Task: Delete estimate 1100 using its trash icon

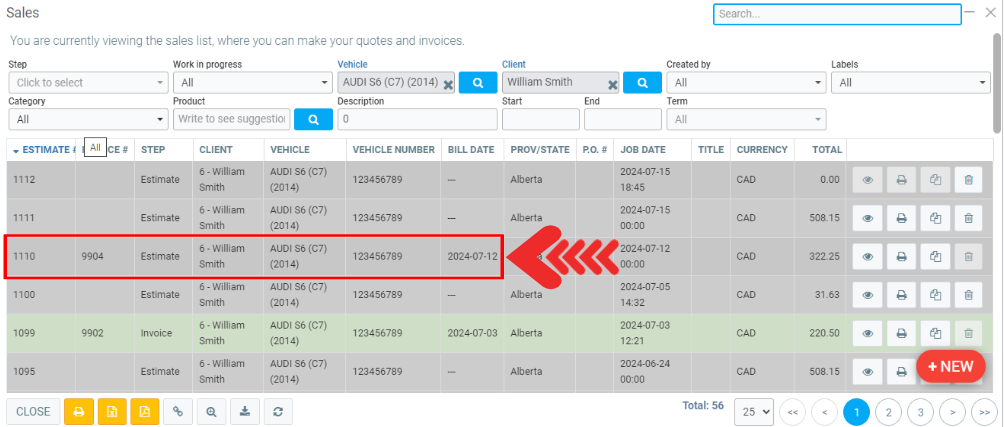Action: 968,295
